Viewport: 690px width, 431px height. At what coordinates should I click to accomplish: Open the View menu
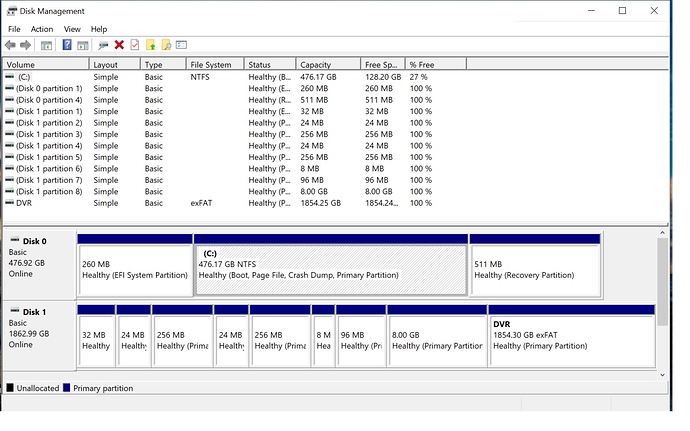(x=71, y=29)
